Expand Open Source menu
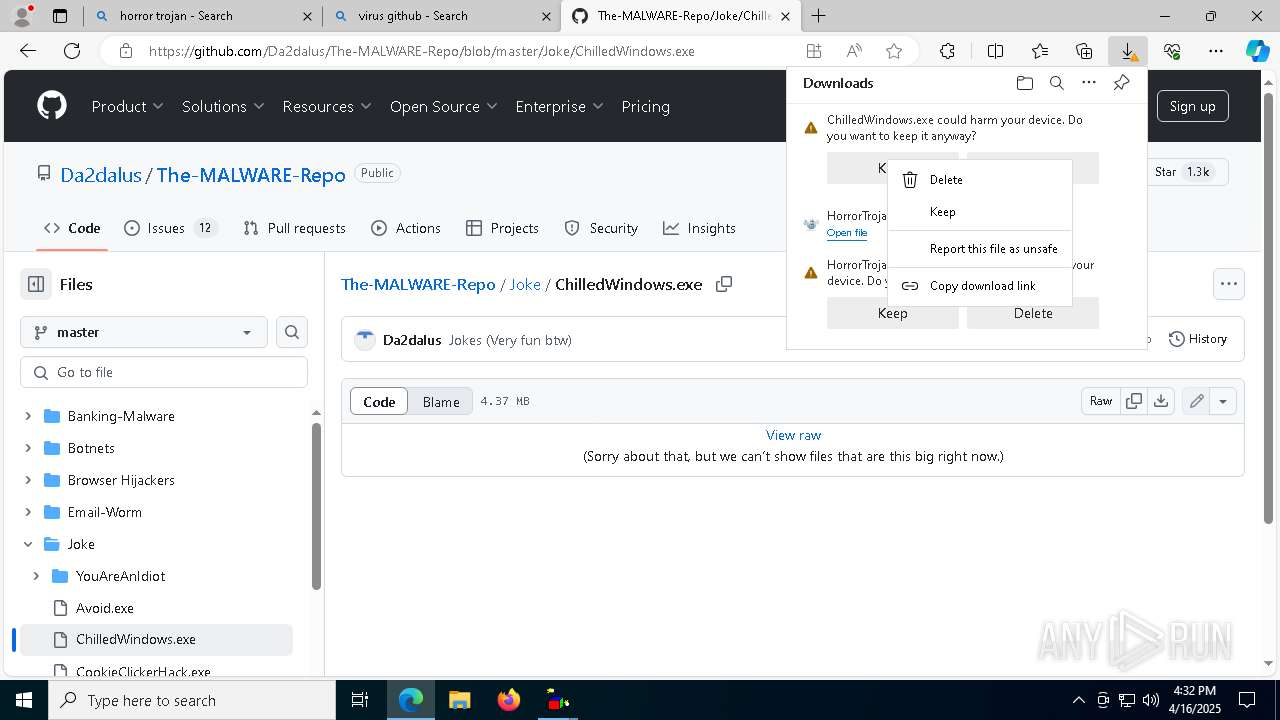Screen dimensions: 1280x720 (x=444, y=106)
